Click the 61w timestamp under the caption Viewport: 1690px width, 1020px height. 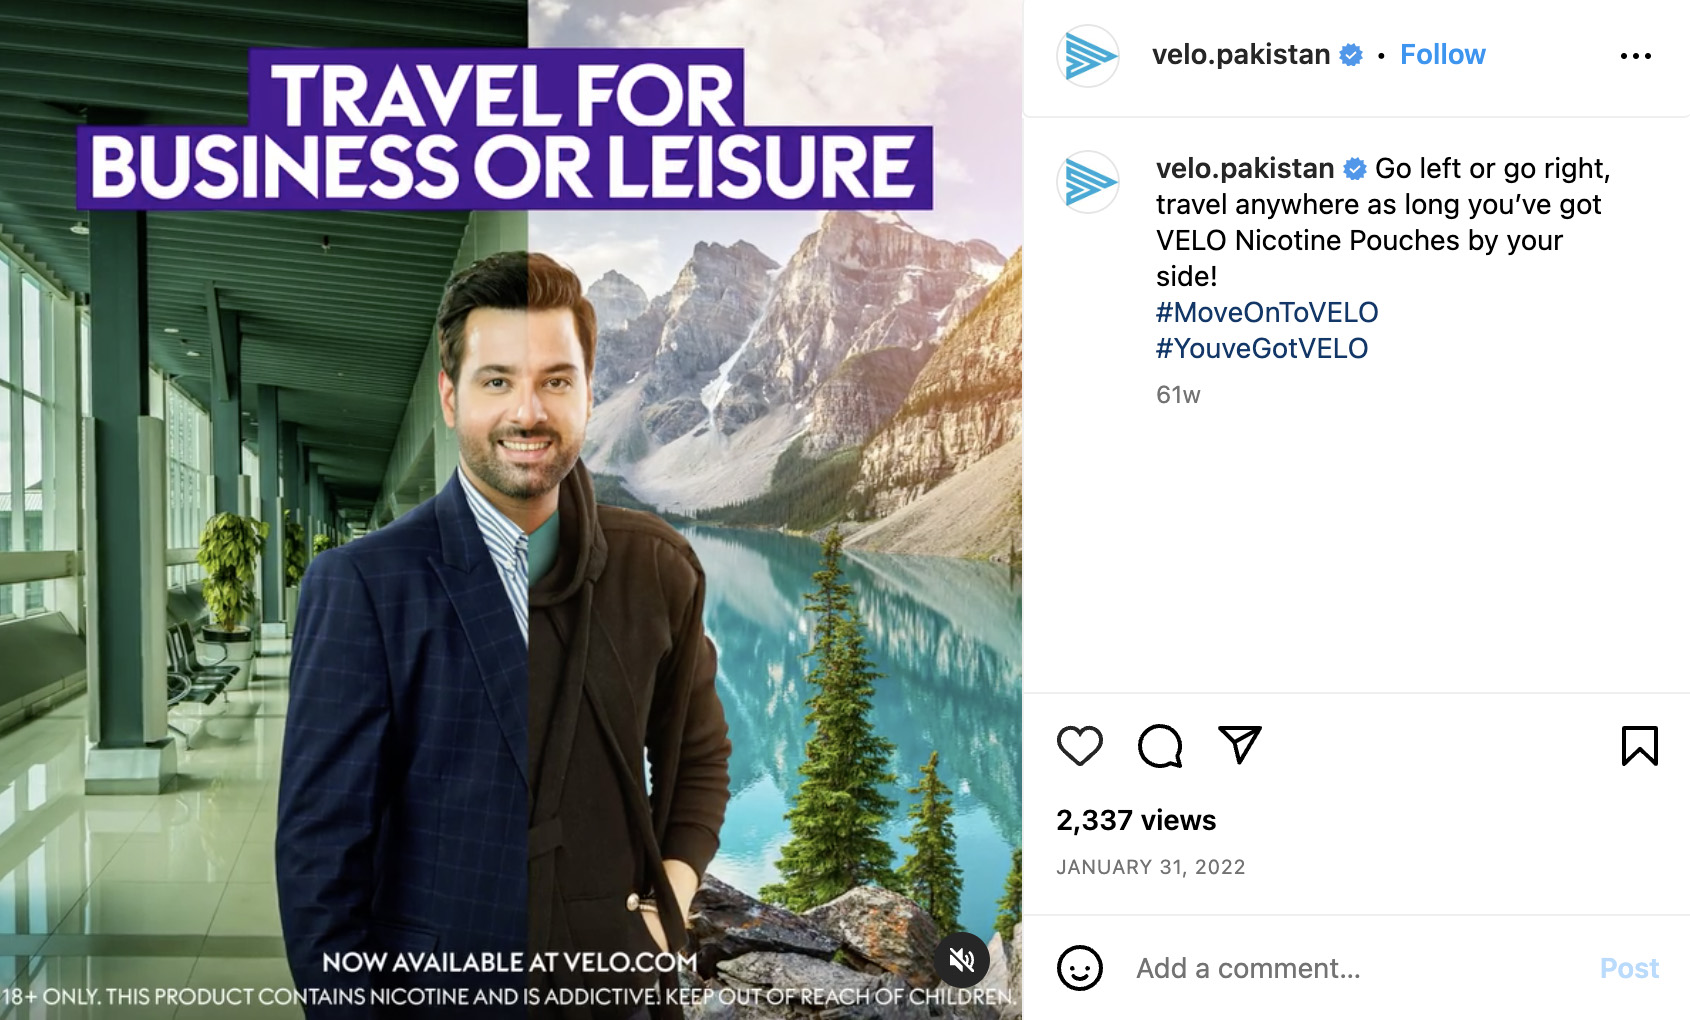[x=1178, y=395]
